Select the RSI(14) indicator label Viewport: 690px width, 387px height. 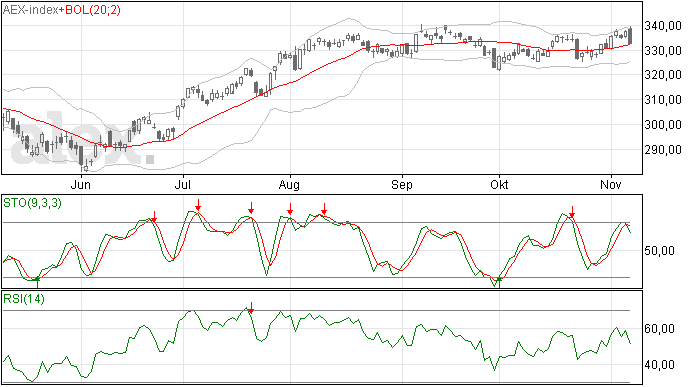point(24,299)
